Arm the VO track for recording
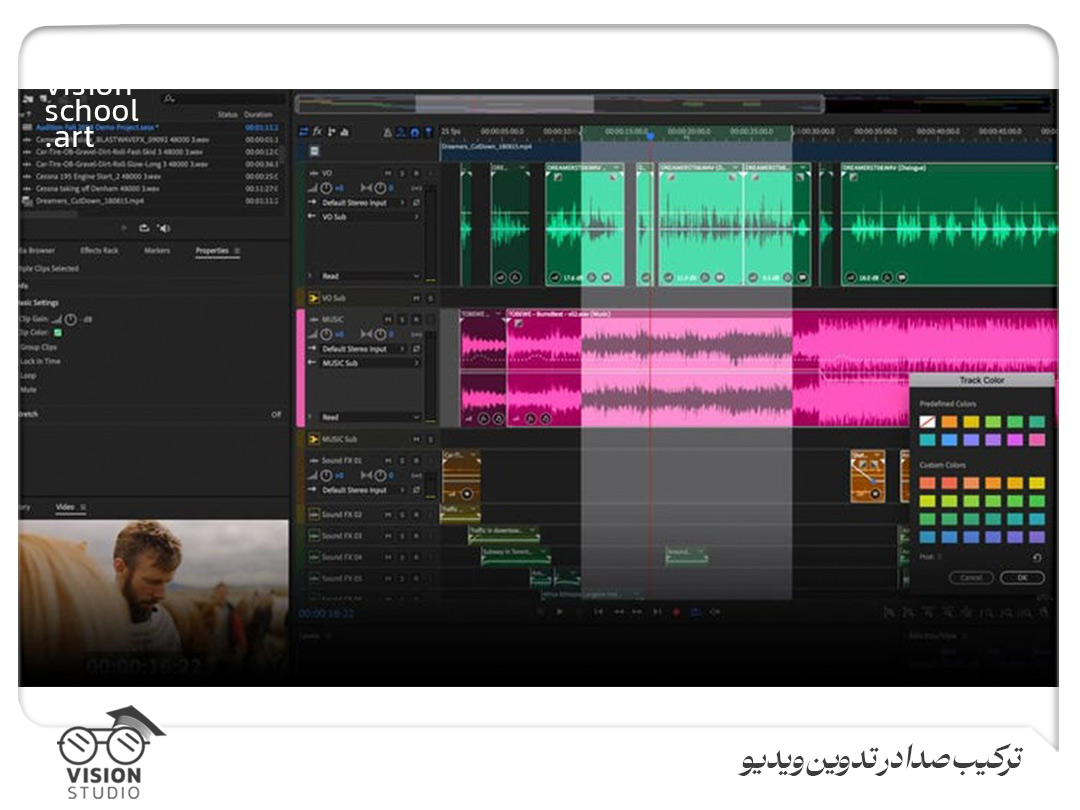The image size is (1080, 810). [417, 173]
